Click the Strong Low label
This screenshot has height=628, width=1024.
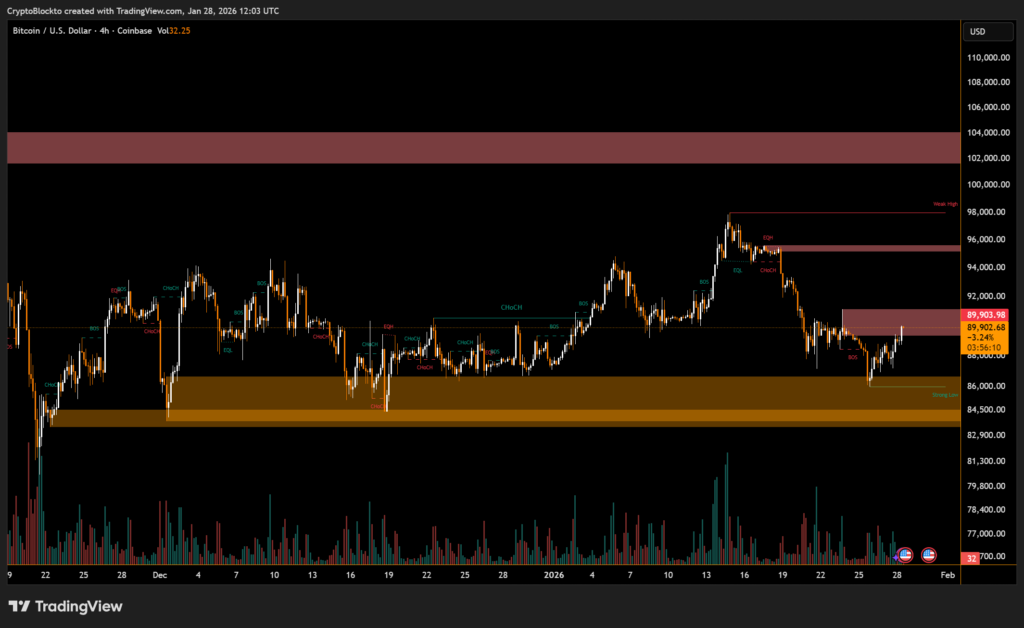(945, 395)
